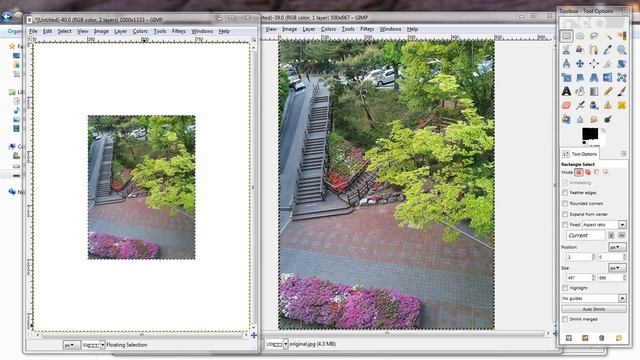Select the Eraser tool

point(567,105)
